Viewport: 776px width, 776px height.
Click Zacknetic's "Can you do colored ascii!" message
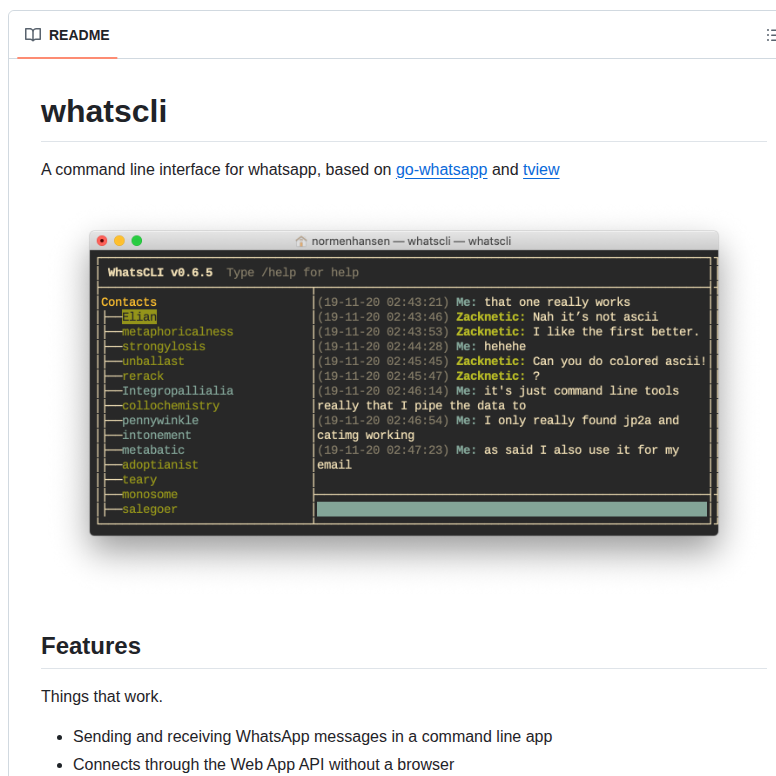619,361
